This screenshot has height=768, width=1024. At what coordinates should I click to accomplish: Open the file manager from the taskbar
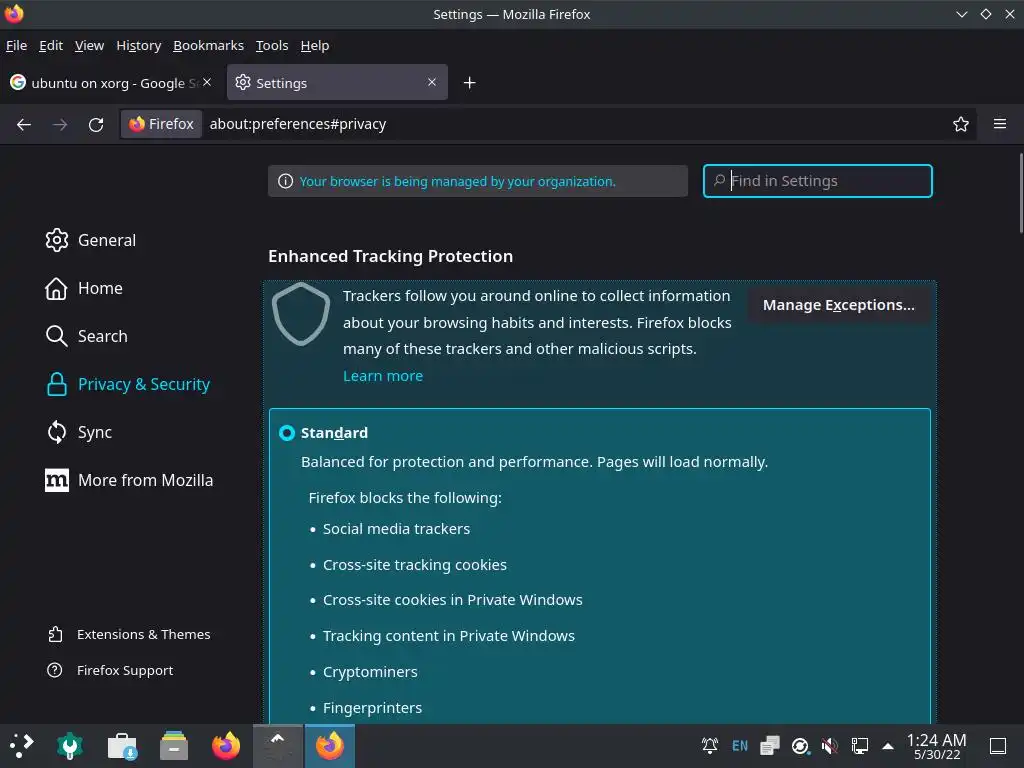pyautogui.click(x=174, y=746)
